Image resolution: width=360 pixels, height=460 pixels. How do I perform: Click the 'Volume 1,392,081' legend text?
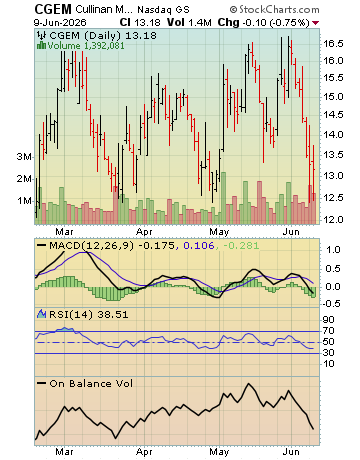[x=86, y=46]
